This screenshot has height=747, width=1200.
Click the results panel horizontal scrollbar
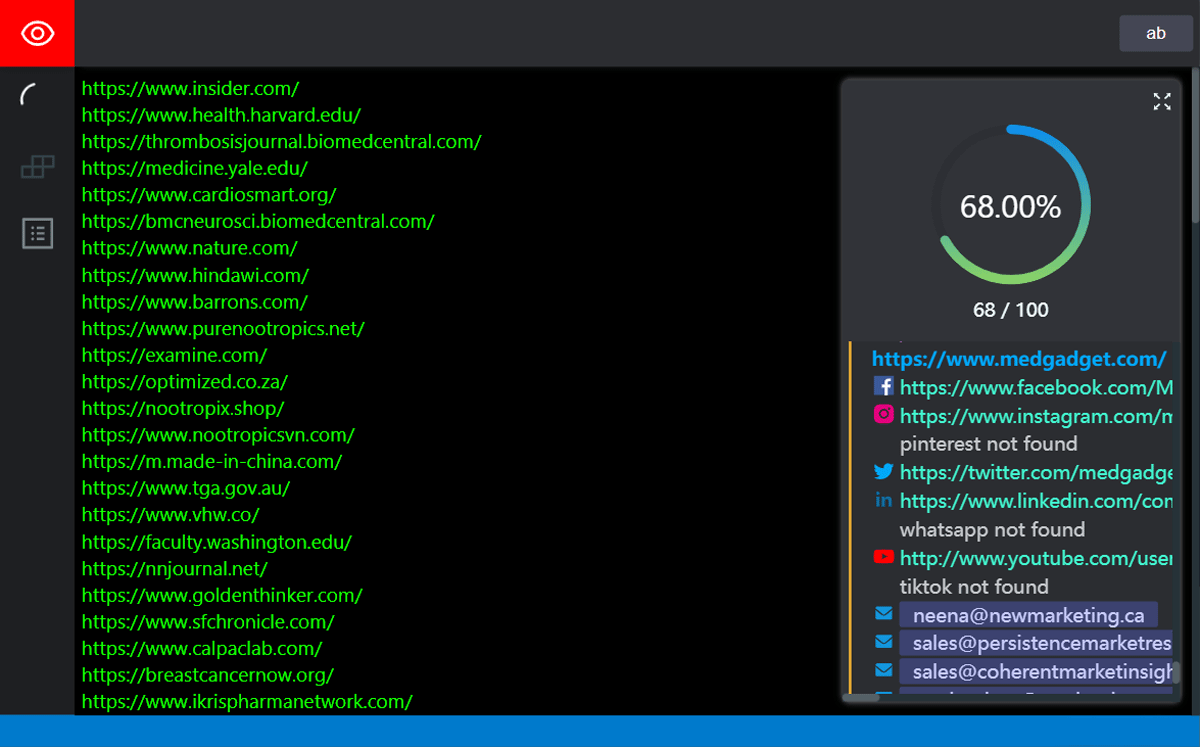[861, 697]
